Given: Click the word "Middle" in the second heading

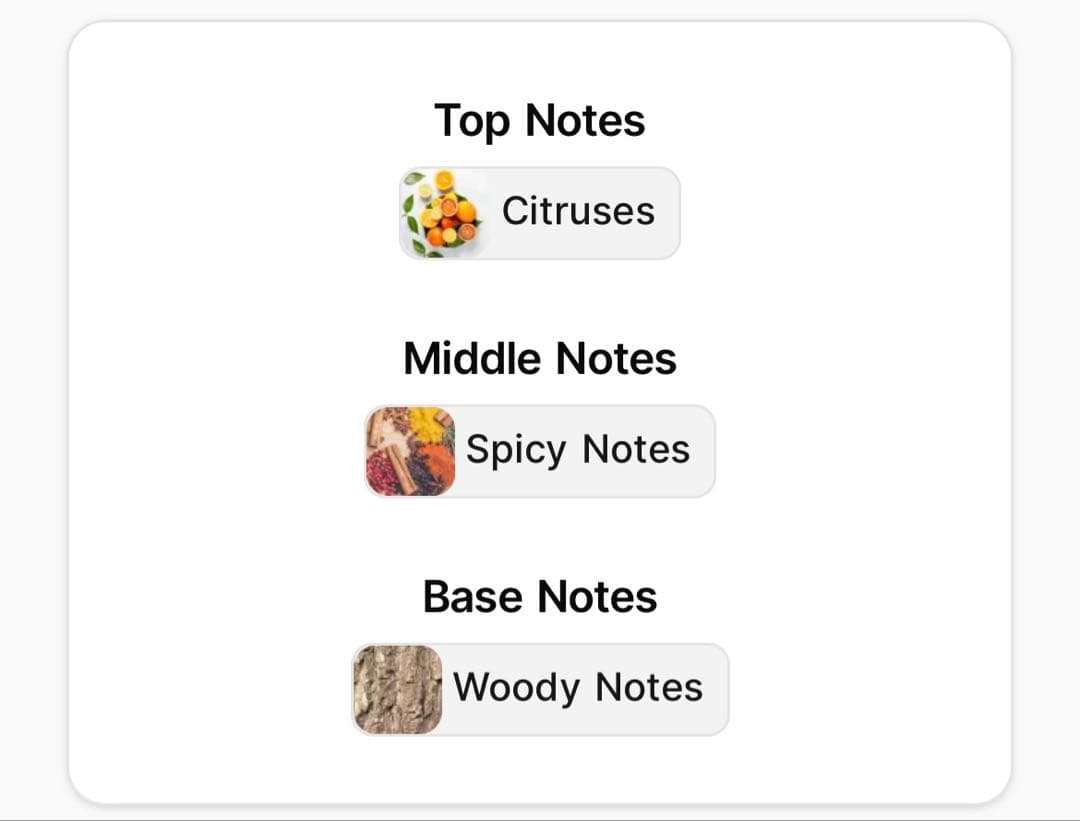Looking at the screenshot, I should tap(472, 359).
